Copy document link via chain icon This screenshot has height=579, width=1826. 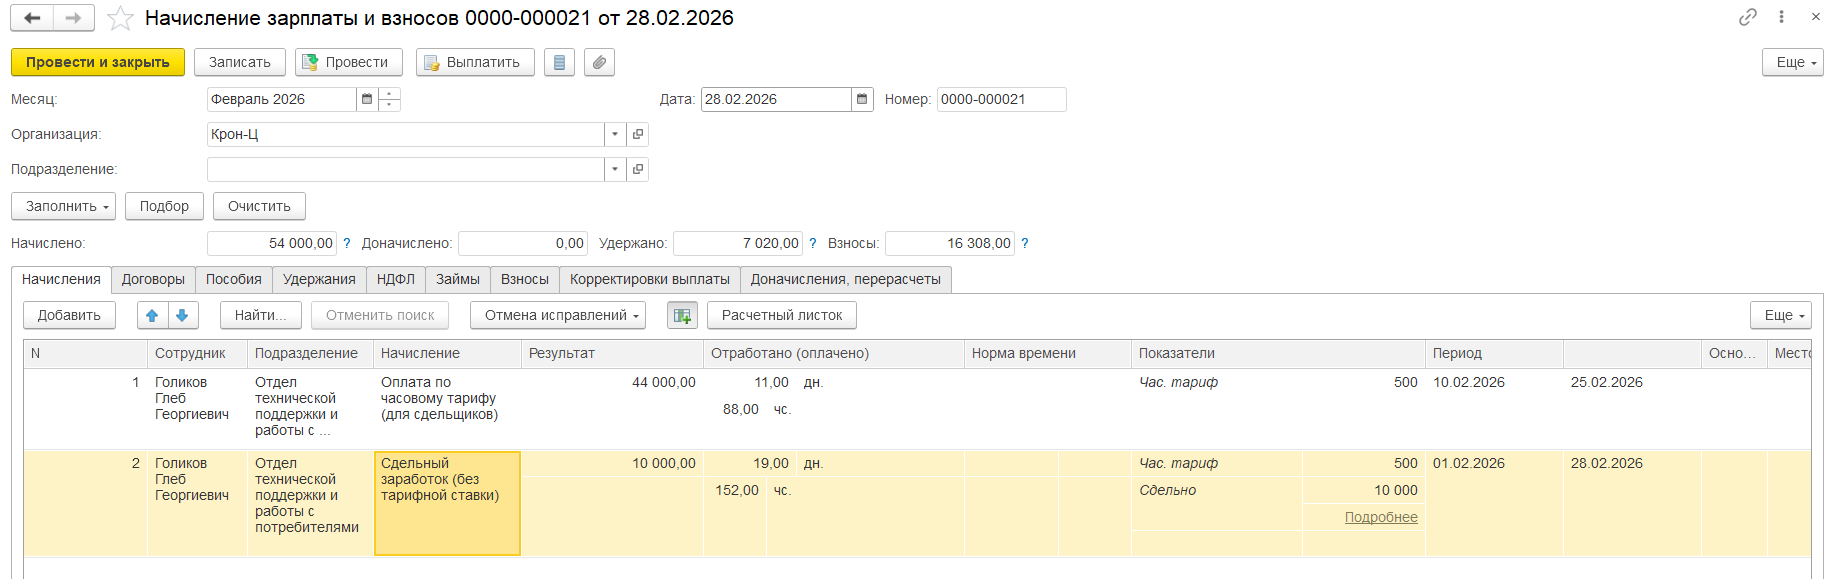point(1747,17)
